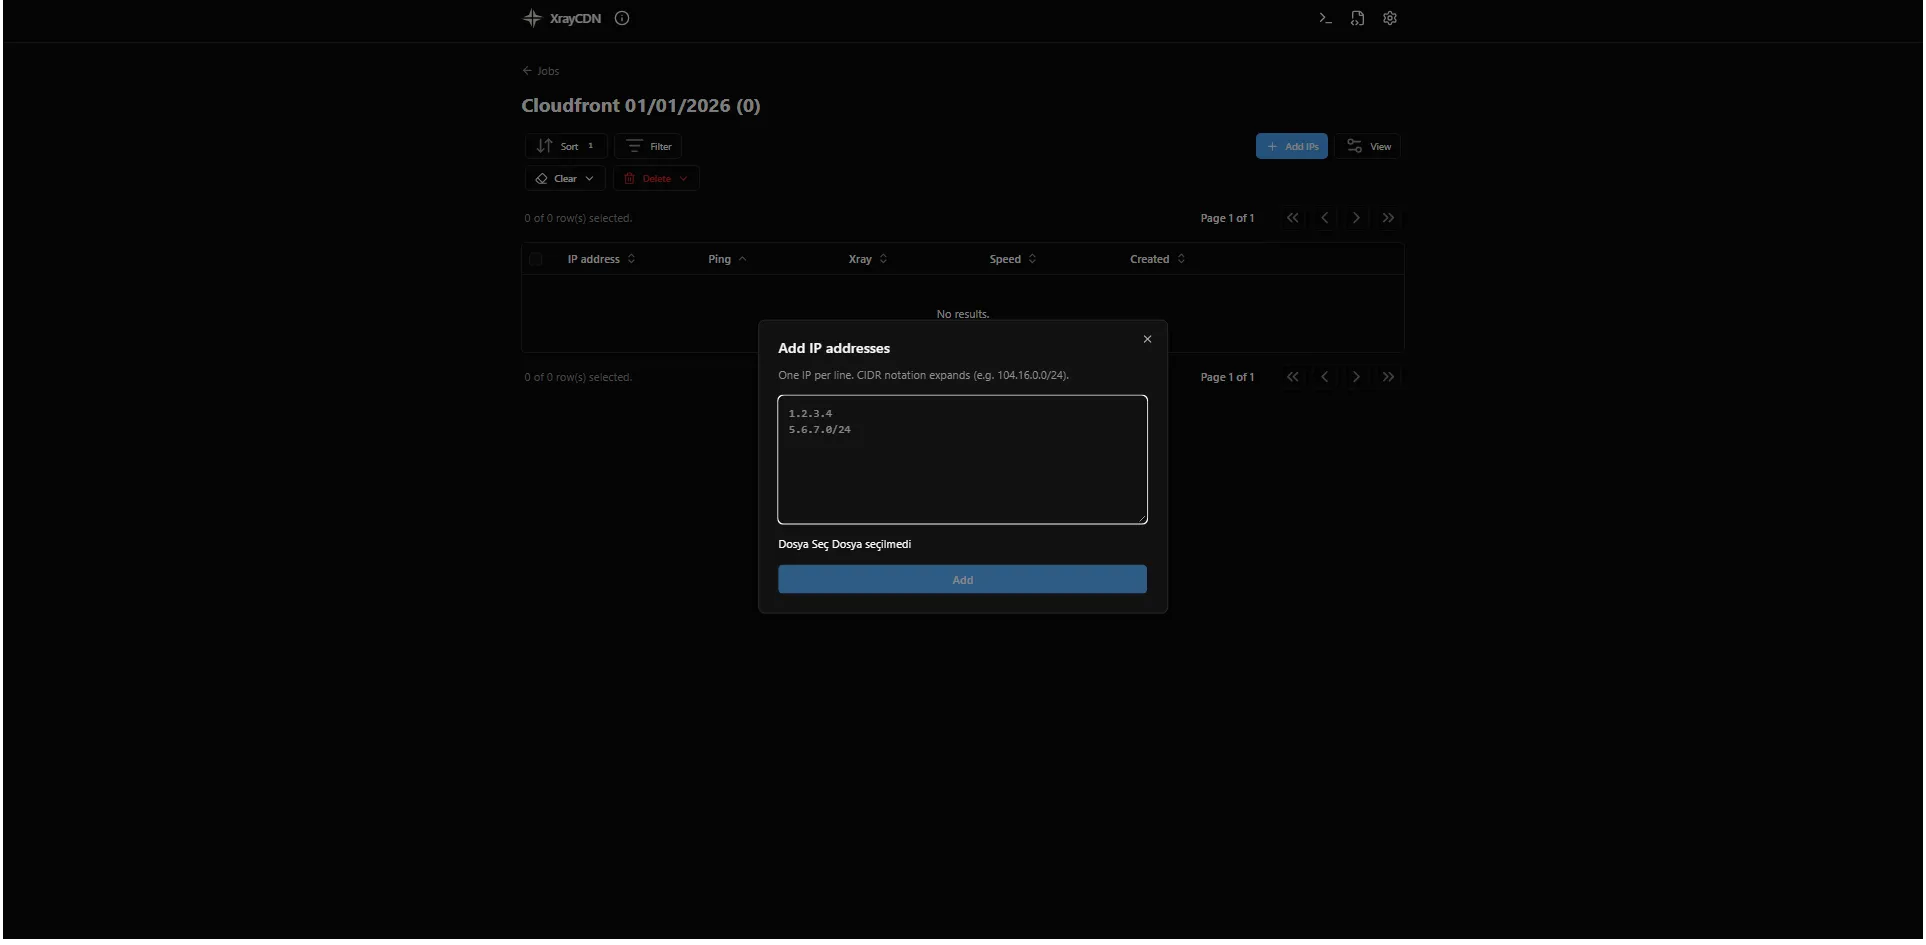Toggle the select-all rows checkbox
The width and height of the screenshot is (1926, 945).
(x=536, y=259)
